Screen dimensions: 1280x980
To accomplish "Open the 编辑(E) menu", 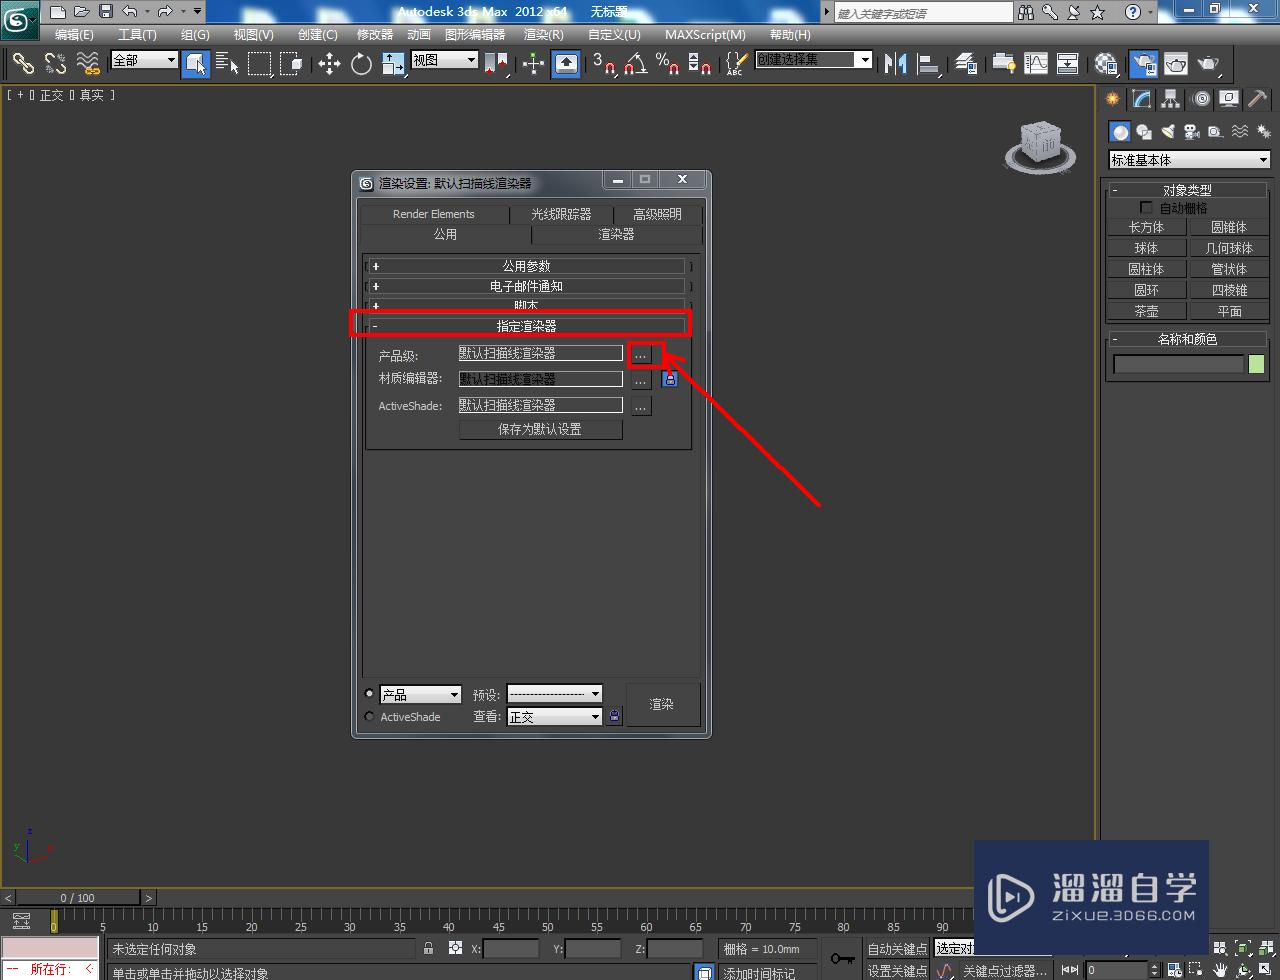I will (x=74, y=34).
